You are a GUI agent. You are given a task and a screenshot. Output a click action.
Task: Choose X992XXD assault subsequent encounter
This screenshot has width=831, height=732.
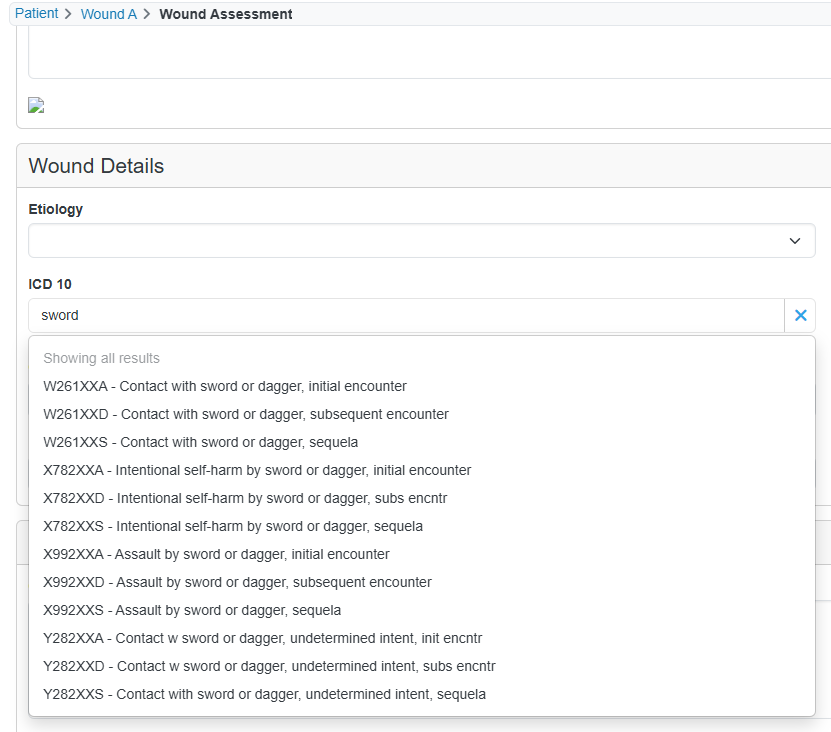click(x=421, y=582)
